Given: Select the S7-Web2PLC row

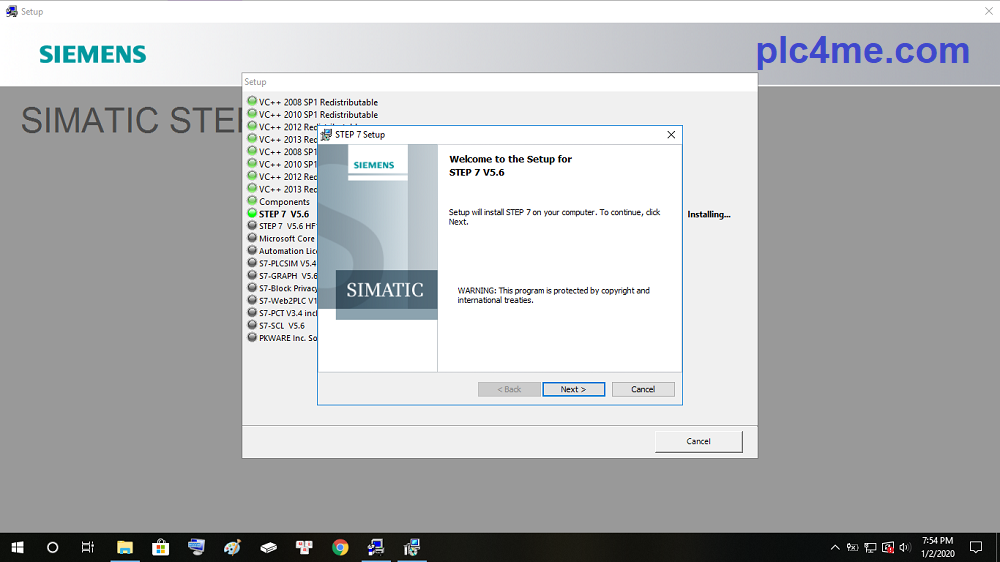Looking at the screenshot, I should [x=281, y=300].
